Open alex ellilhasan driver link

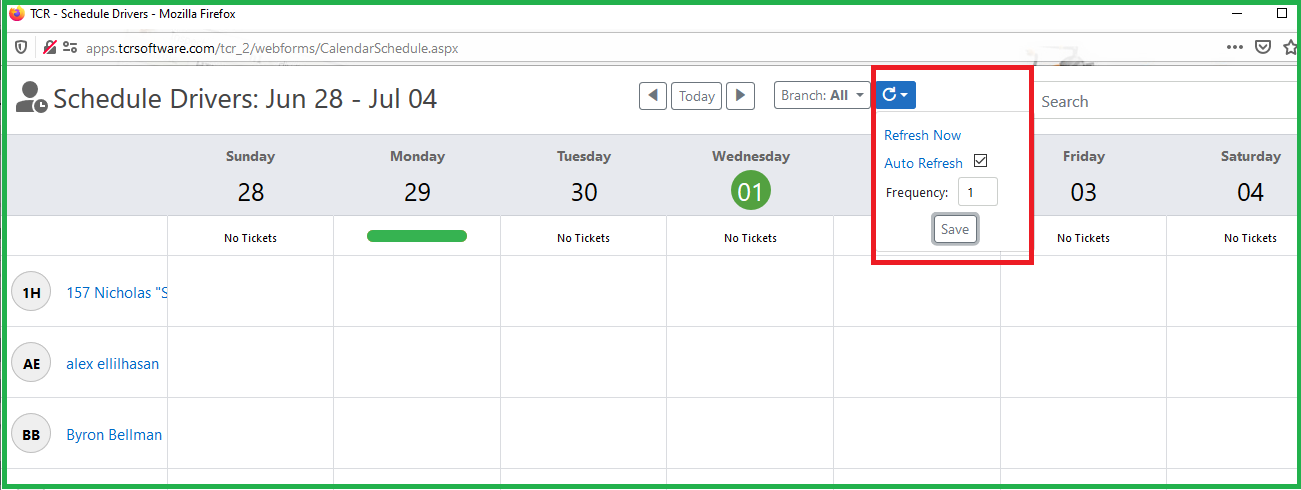tap(112, 364)
